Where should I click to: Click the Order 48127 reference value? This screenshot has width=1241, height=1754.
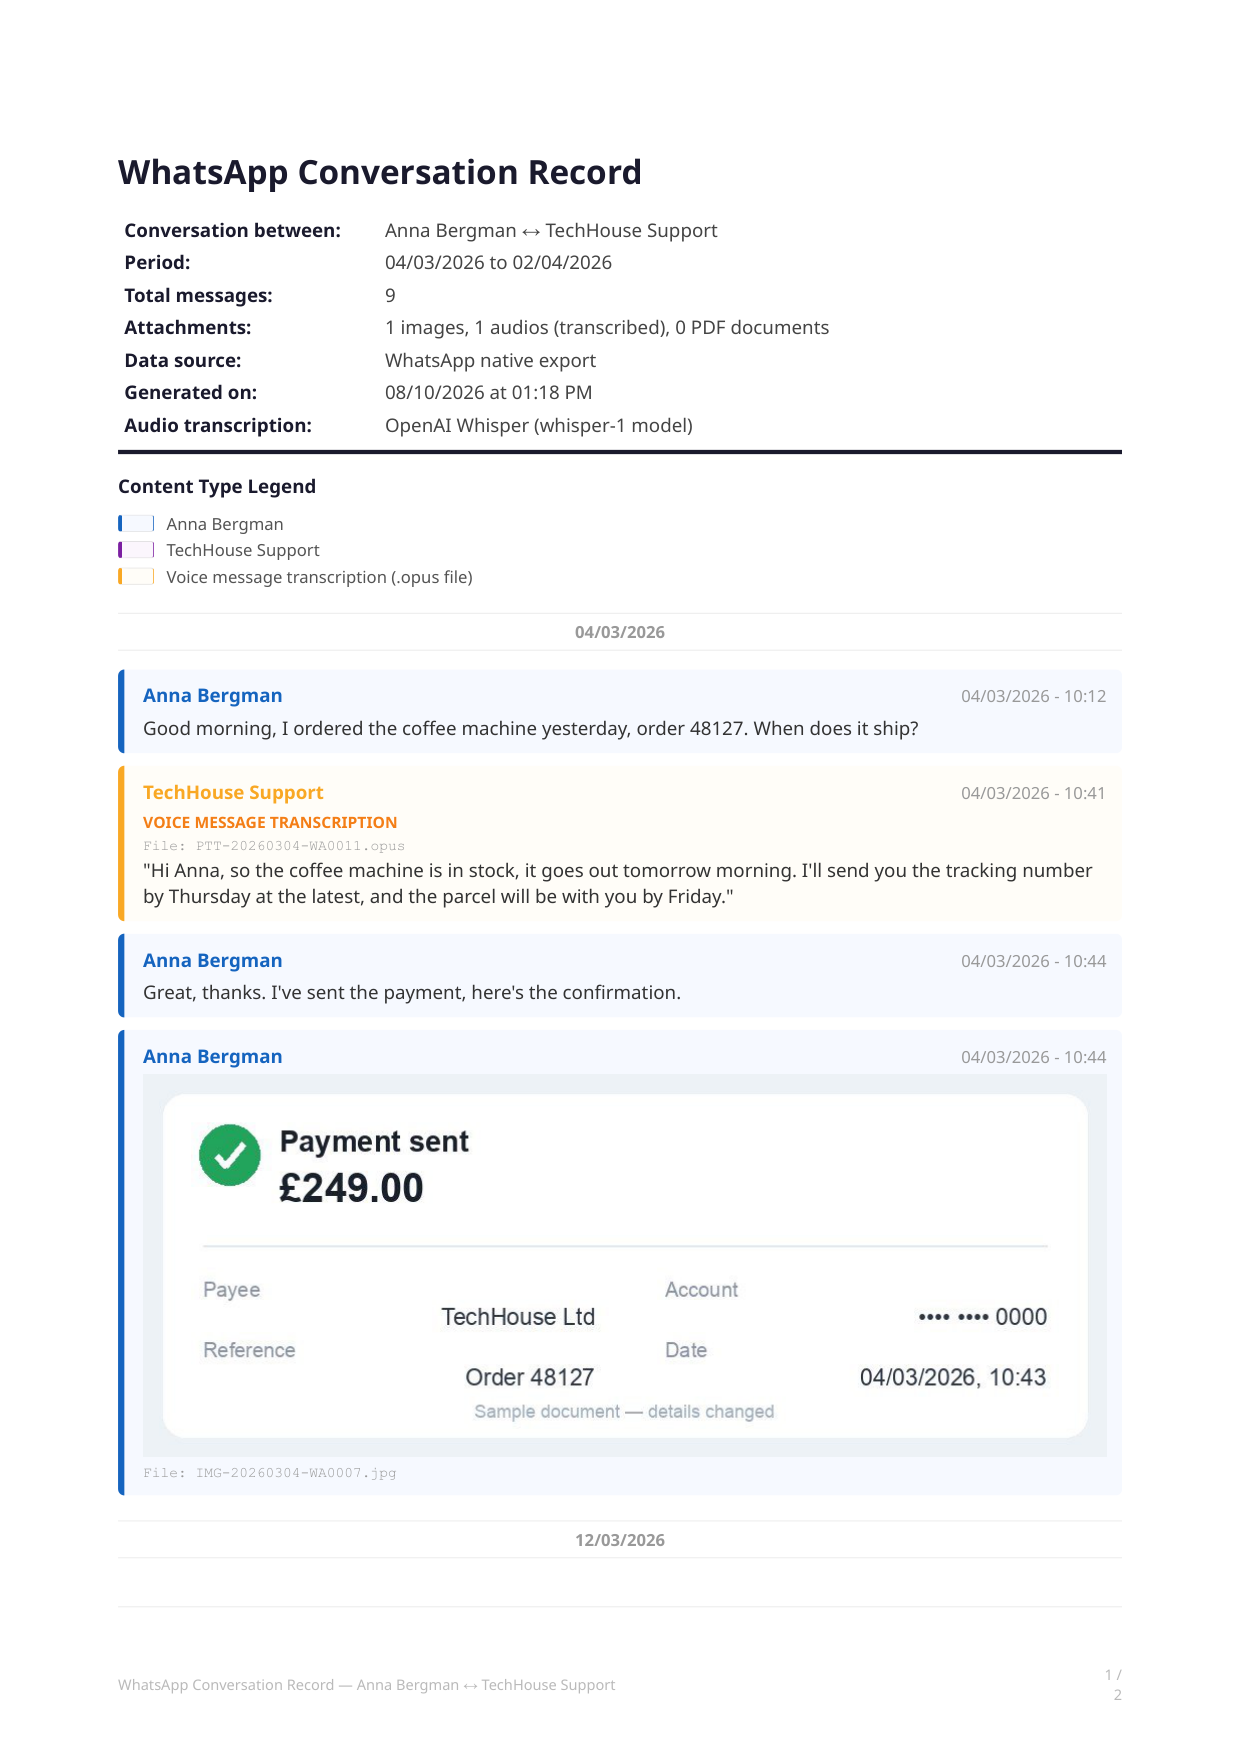[x=530, y=1377]
